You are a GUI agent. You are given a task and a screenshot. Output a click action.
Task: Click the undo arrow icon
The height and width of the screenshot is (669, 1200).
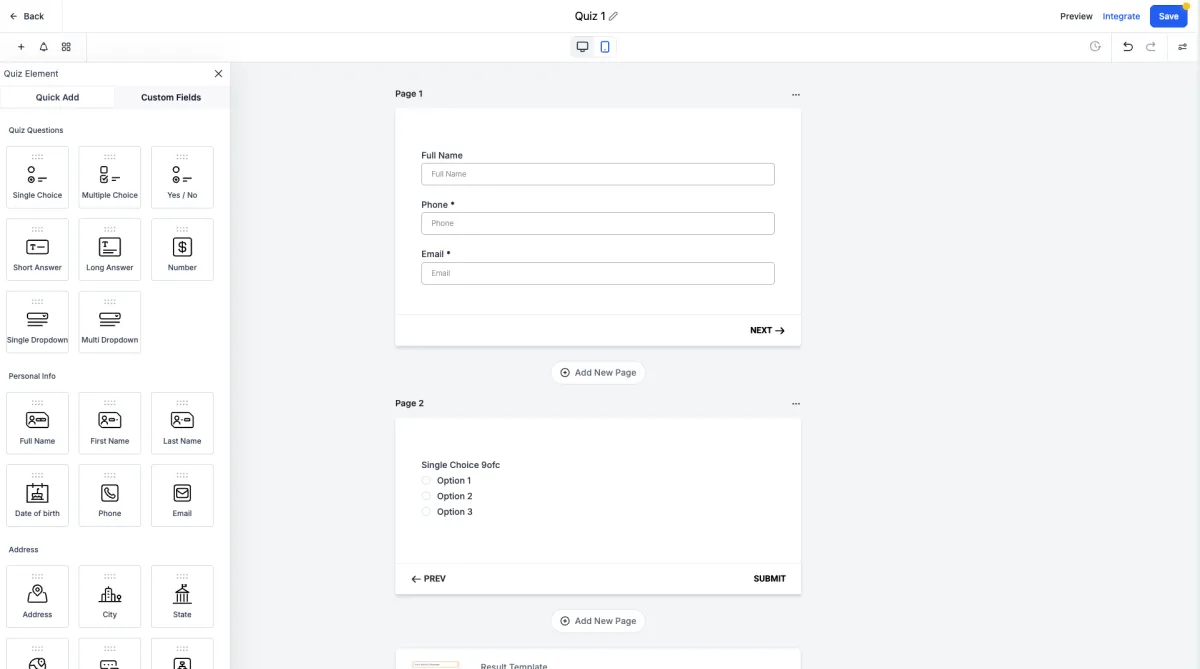[1128, 47]
